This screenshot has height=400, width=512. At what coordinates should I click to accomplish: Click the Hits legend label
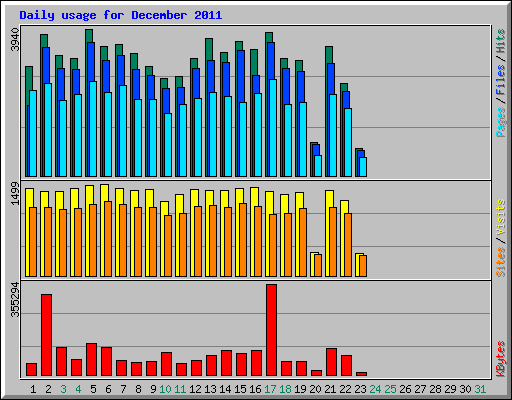coord(501,41)
